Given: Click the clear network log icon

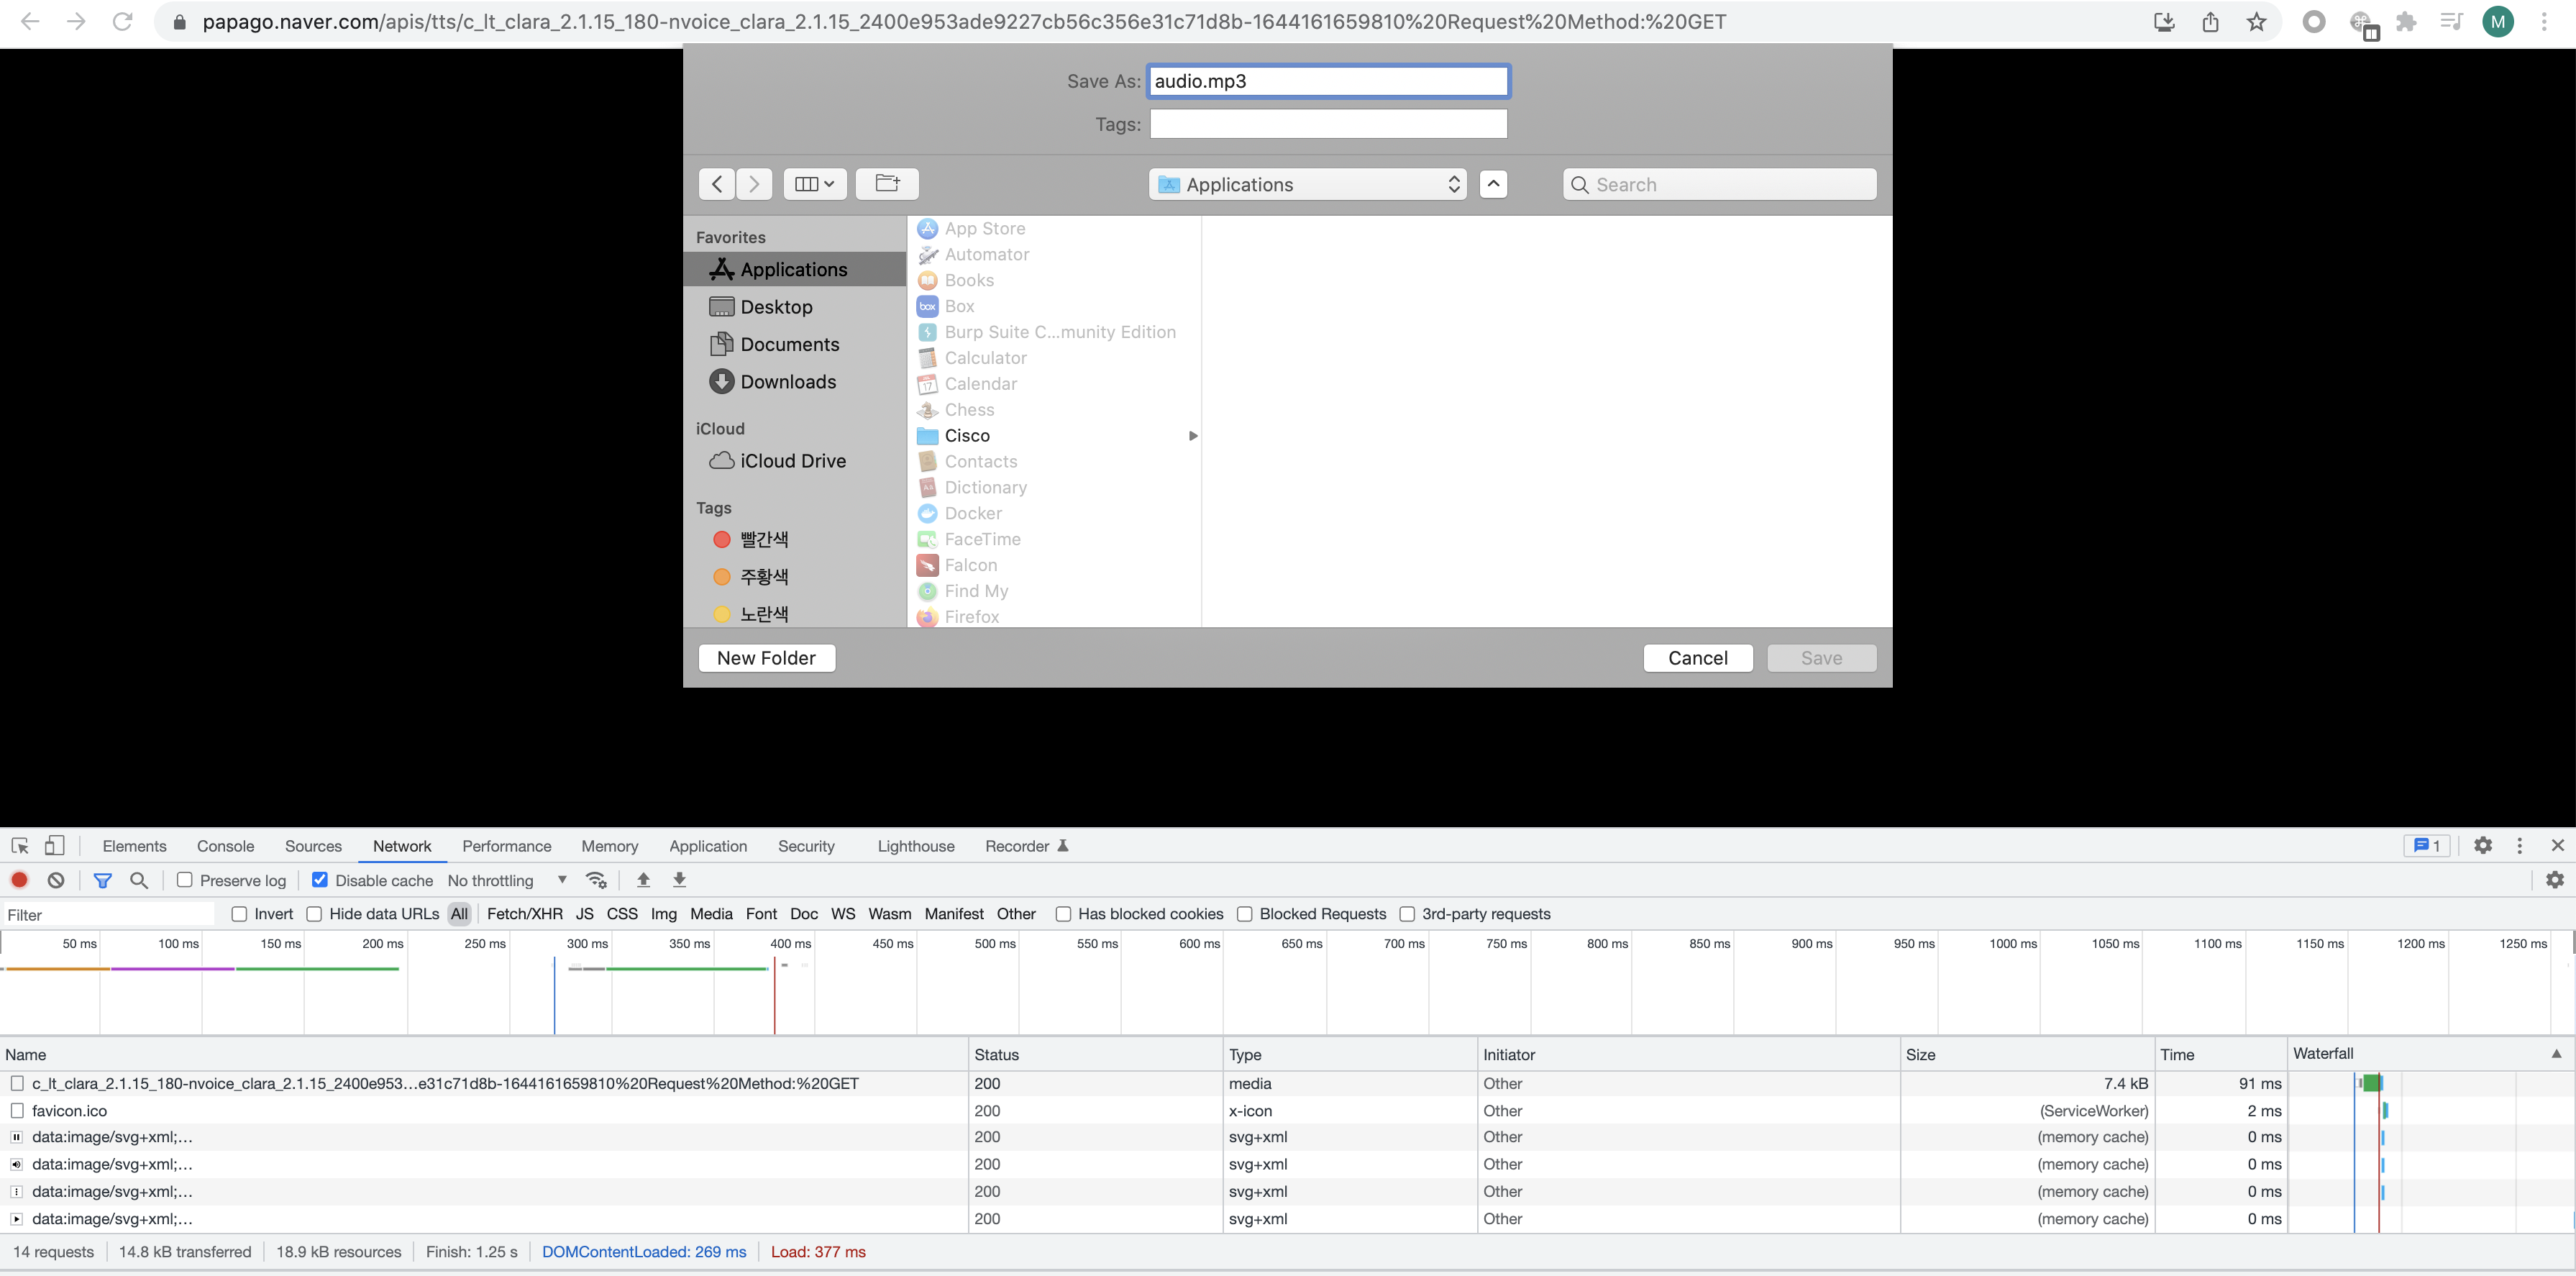Looking at the screenshot, I should pos(56,880).
